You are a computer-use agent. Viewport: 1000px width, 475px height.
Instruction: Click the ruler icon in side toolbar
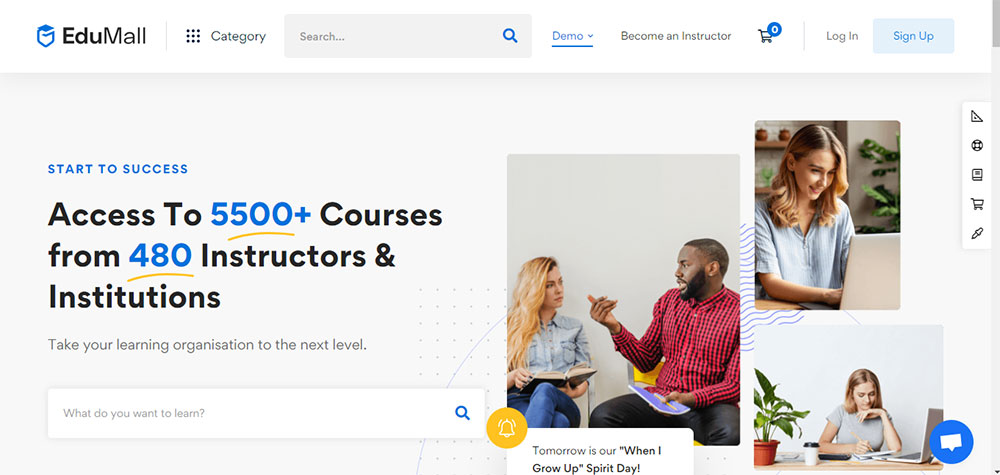[x=976, y=116]
